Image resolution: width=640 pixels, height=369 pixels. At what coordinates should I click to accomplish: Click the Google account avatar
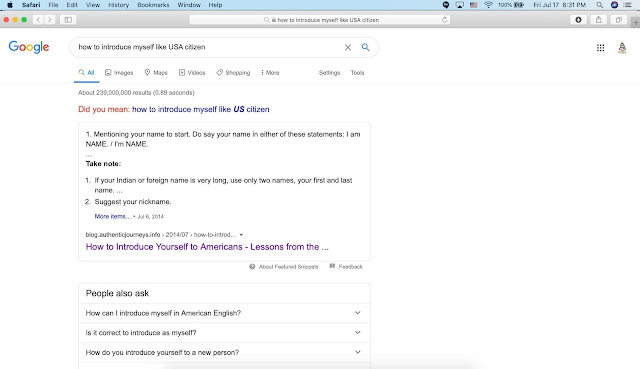pyautogui.click(x=622, y=48)
